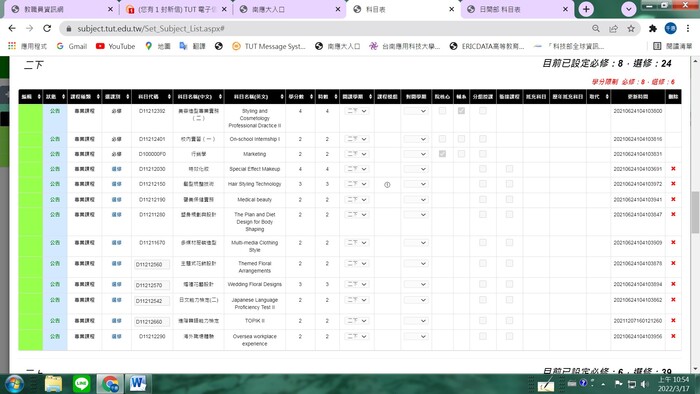Image resolution: width=700 pixels, height=394 pixels.
Task: Switch to the 日間部 科目表 tab
Action: (x=517, y=9)
